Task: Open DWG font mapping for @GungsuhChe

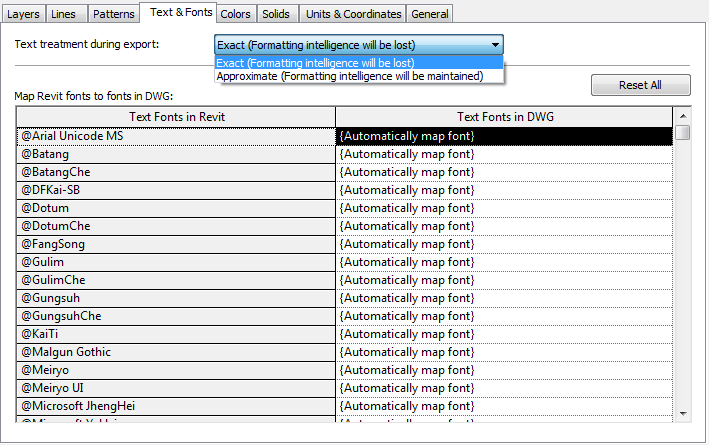Action: pyautogui.click(x=504, y=316)
